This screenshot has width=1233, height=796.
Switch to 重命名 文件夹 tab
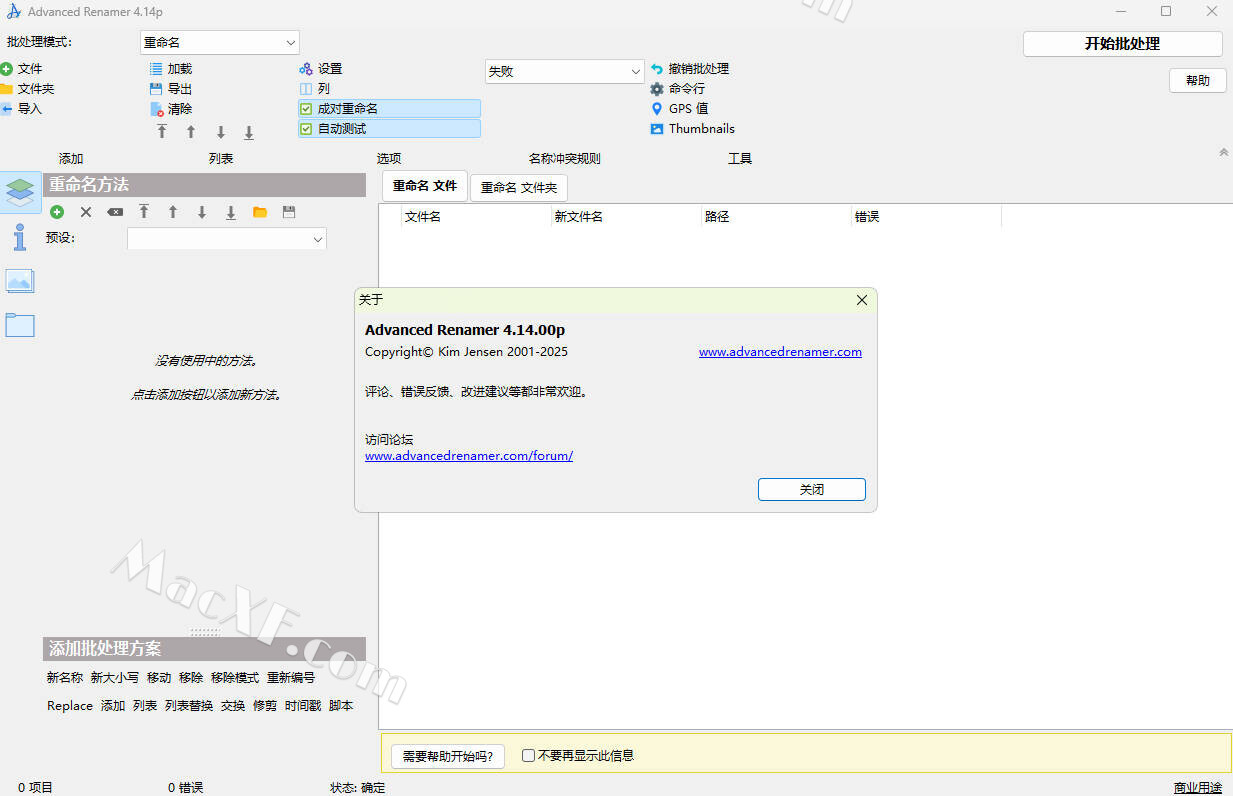coord(519,188)
